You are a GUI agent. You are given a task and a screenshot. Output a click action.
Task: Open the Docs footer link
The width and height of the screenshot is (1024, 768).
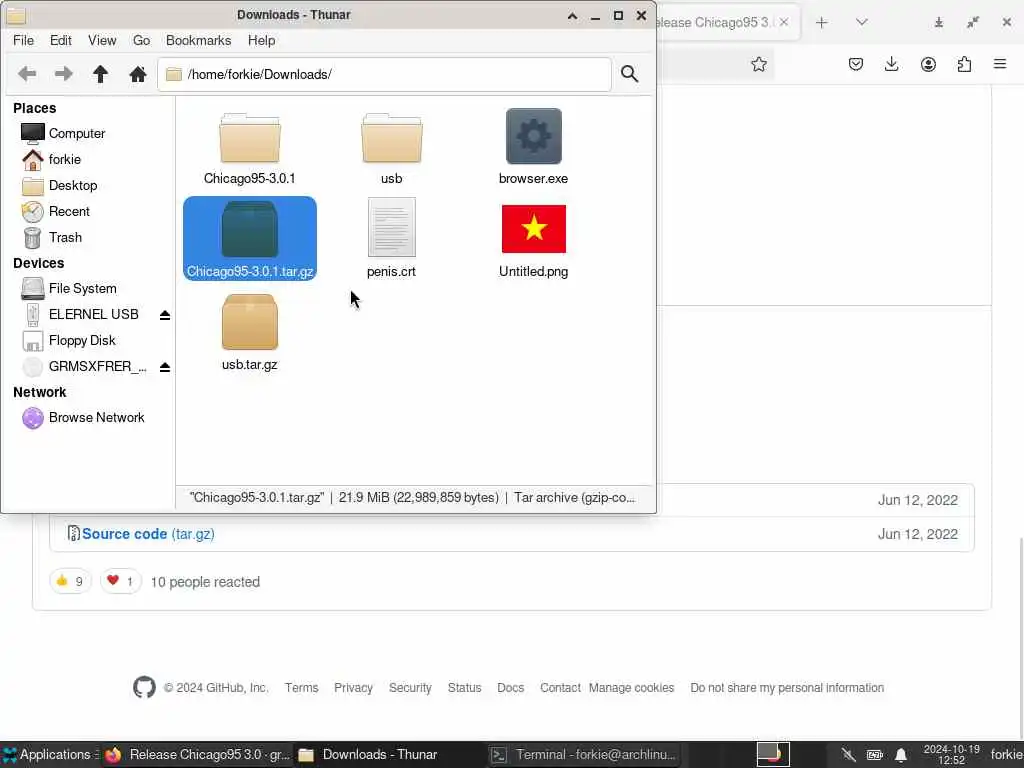(x=511, y=688)
